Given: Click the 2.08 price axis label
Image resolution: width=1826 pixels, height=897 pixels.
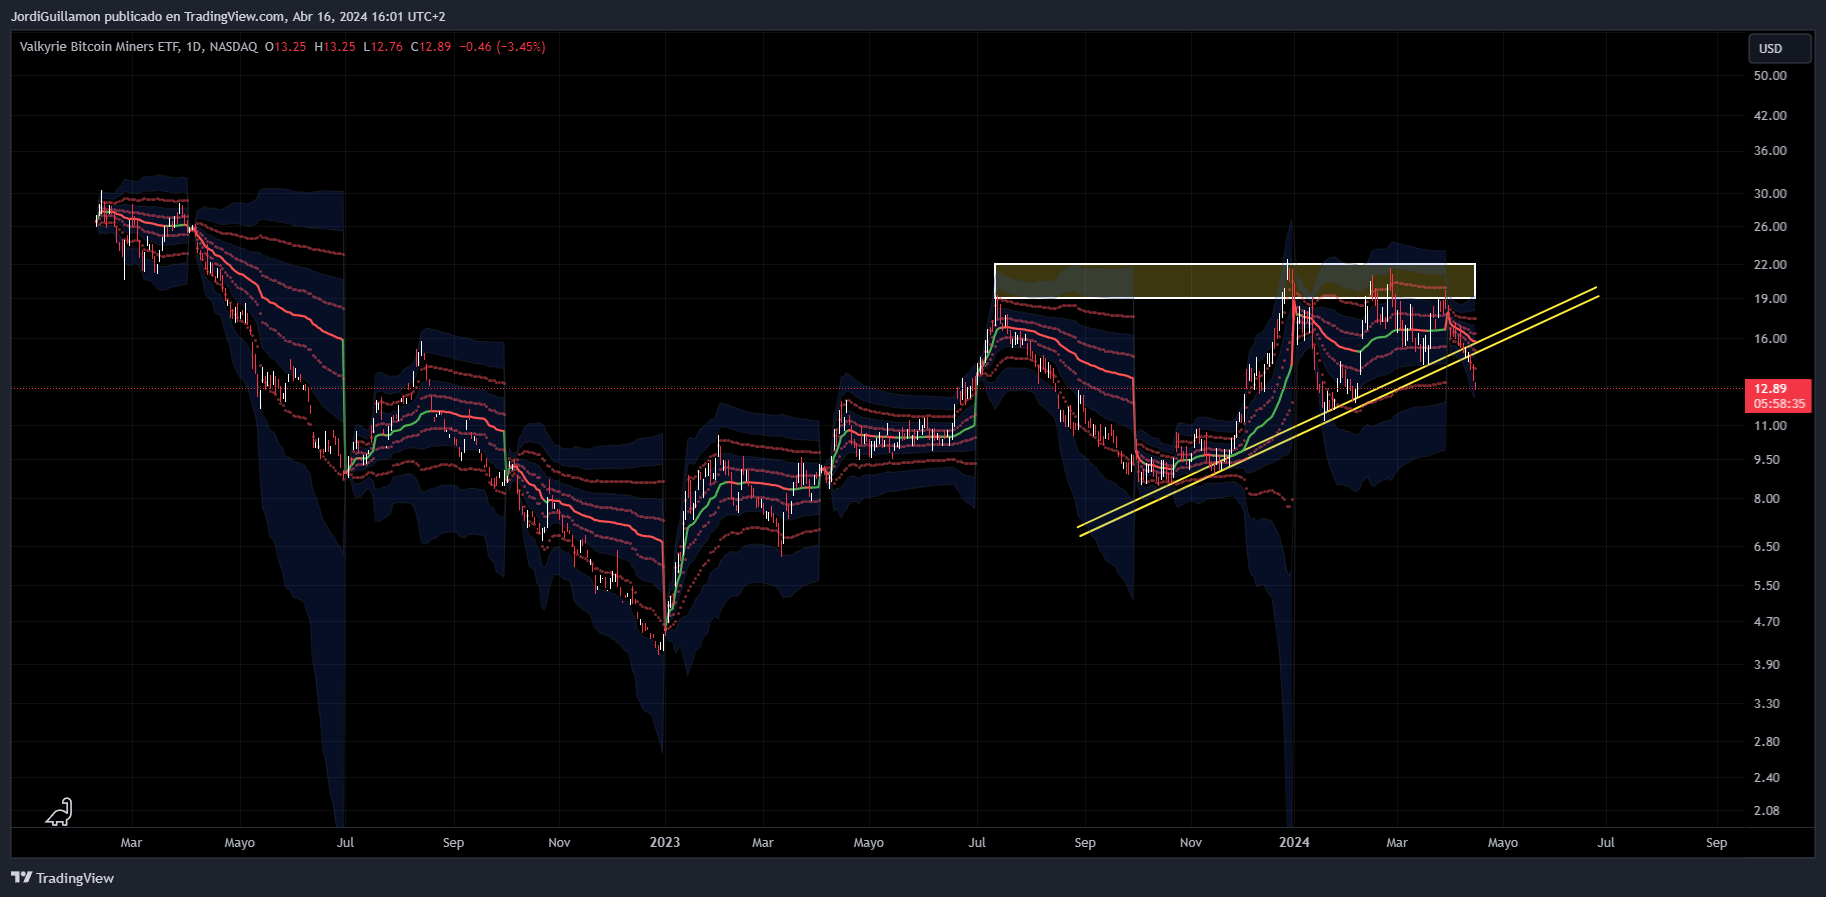Looking at the screenshot, I should point(1767,811).
